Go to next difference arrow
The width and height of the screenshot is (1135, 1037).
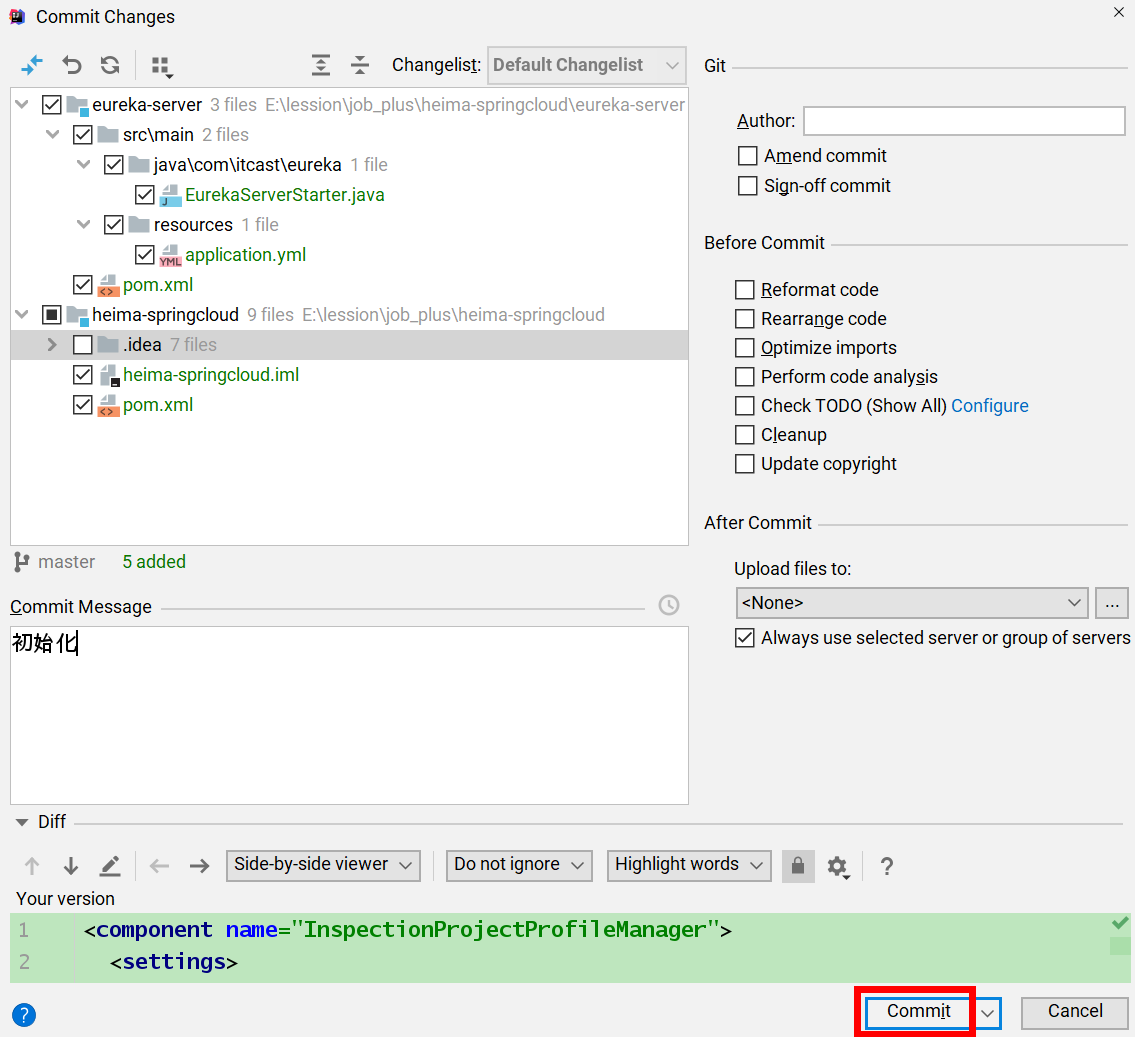point(71,865)
